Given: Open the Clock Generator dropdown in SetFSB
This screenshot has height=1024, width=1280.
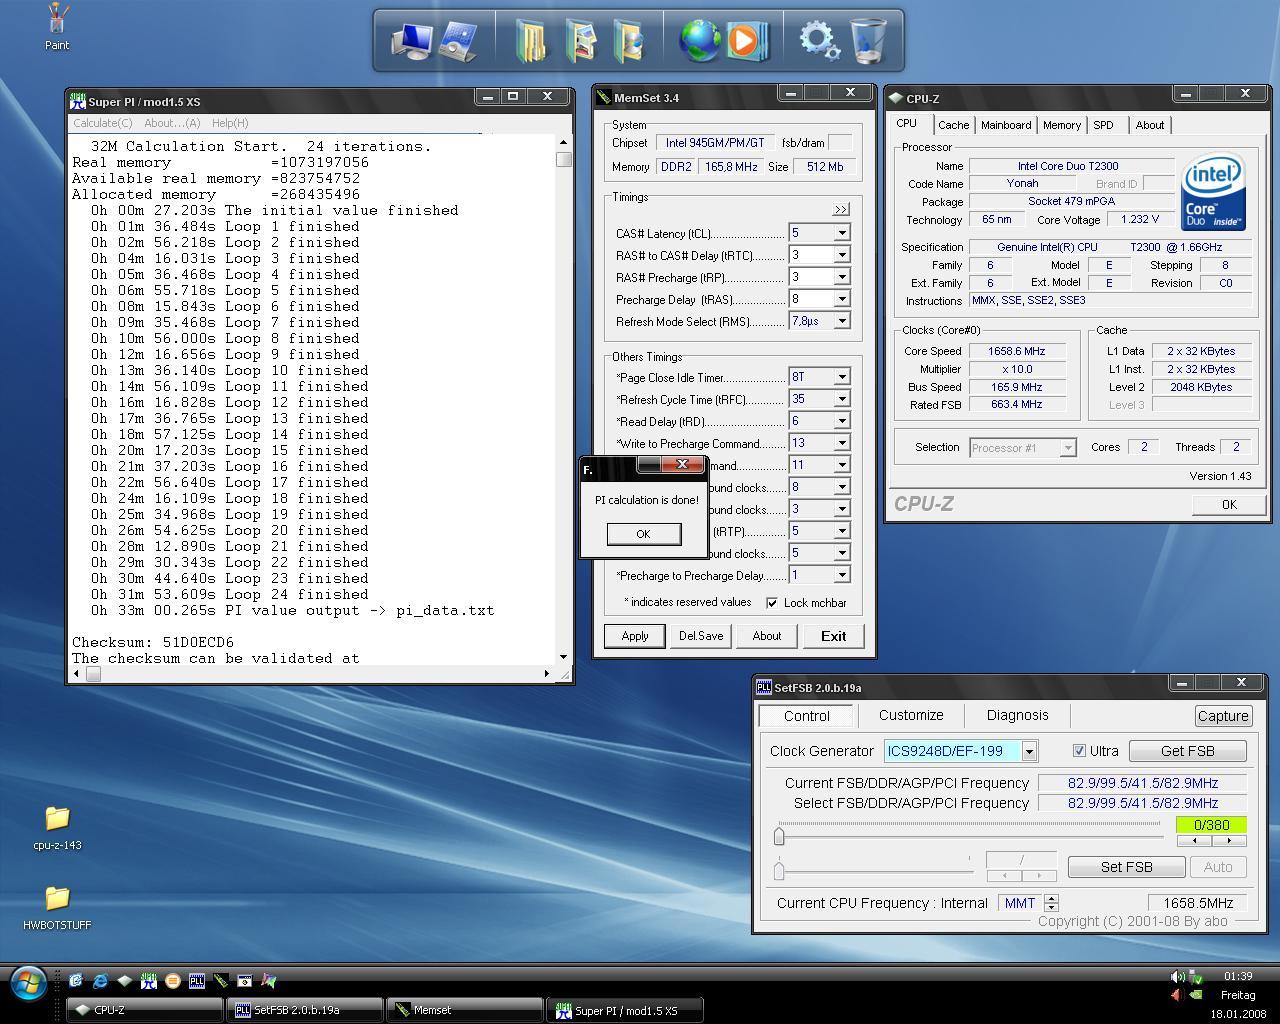Looking at the screenshot, I should (x=1028, y=751).
